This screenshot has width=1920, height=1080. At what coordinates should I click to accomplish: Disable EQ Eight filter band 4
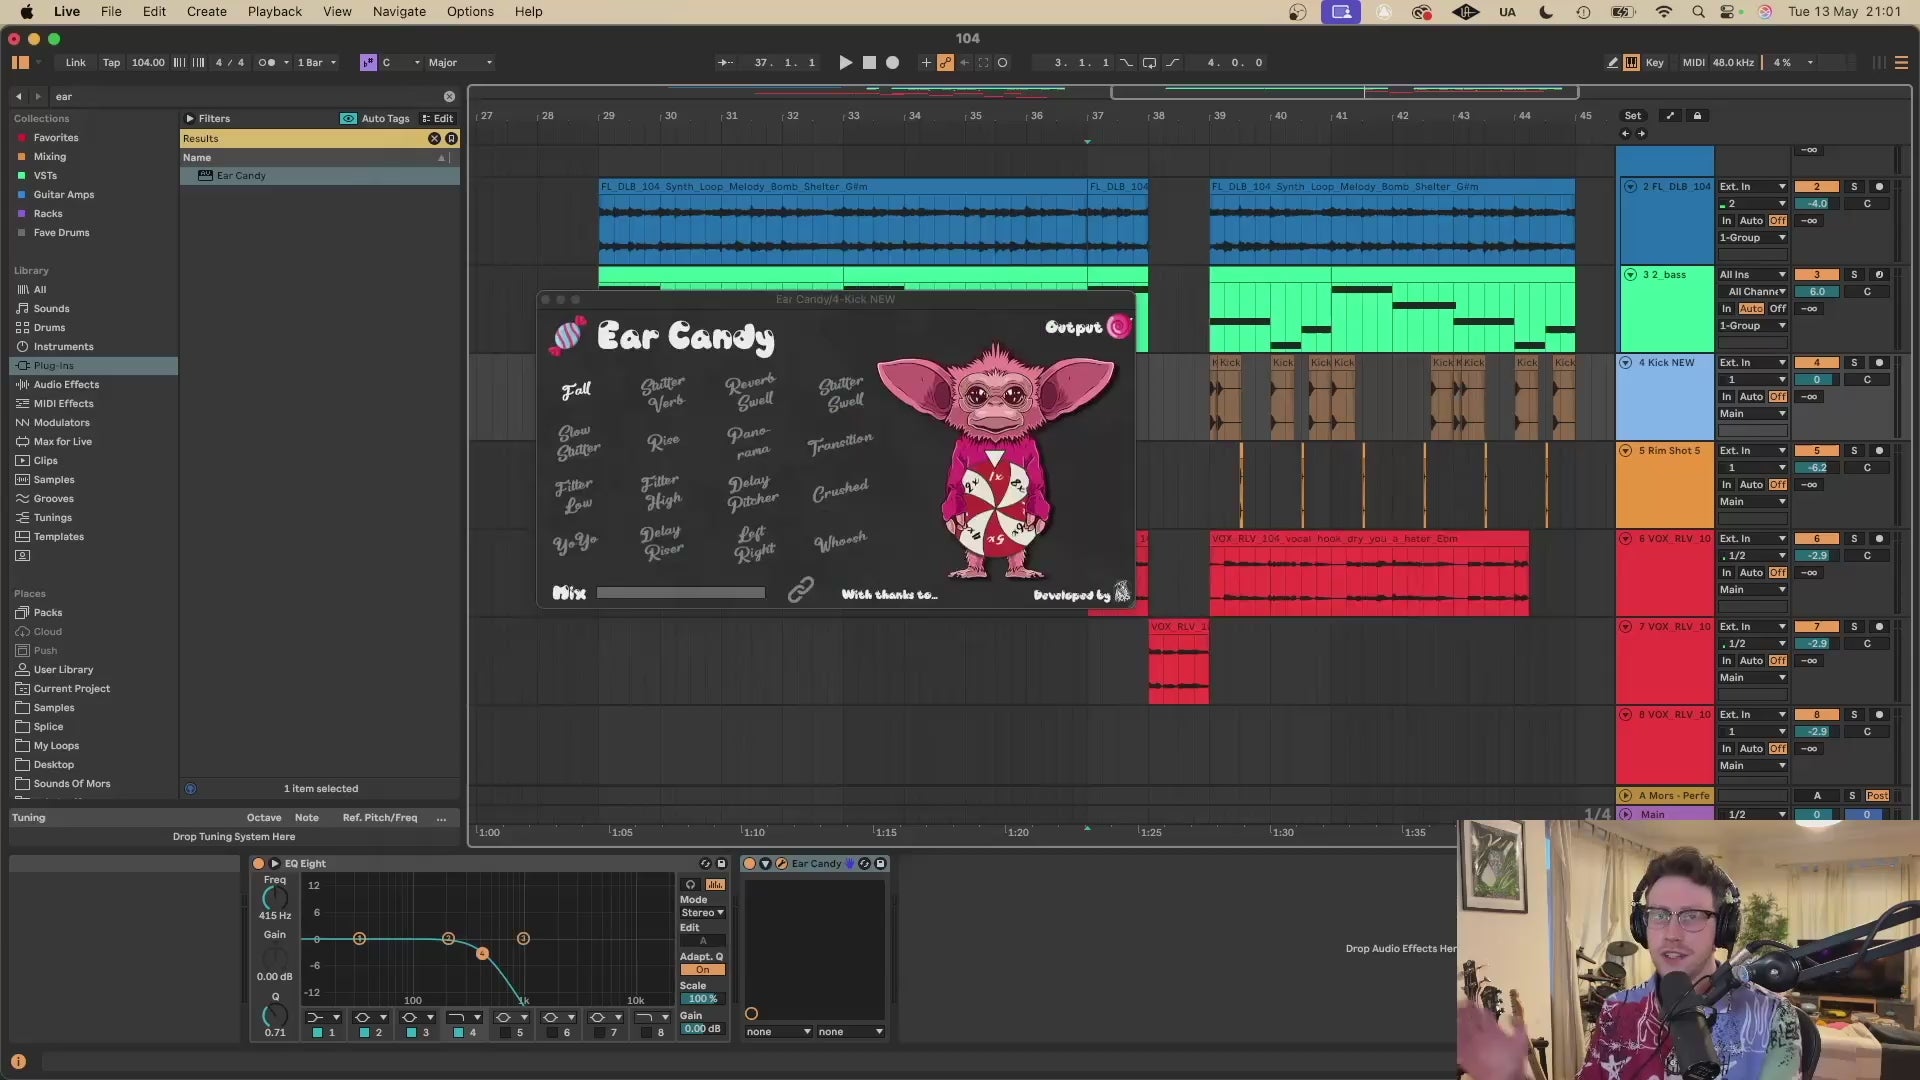458,1033
